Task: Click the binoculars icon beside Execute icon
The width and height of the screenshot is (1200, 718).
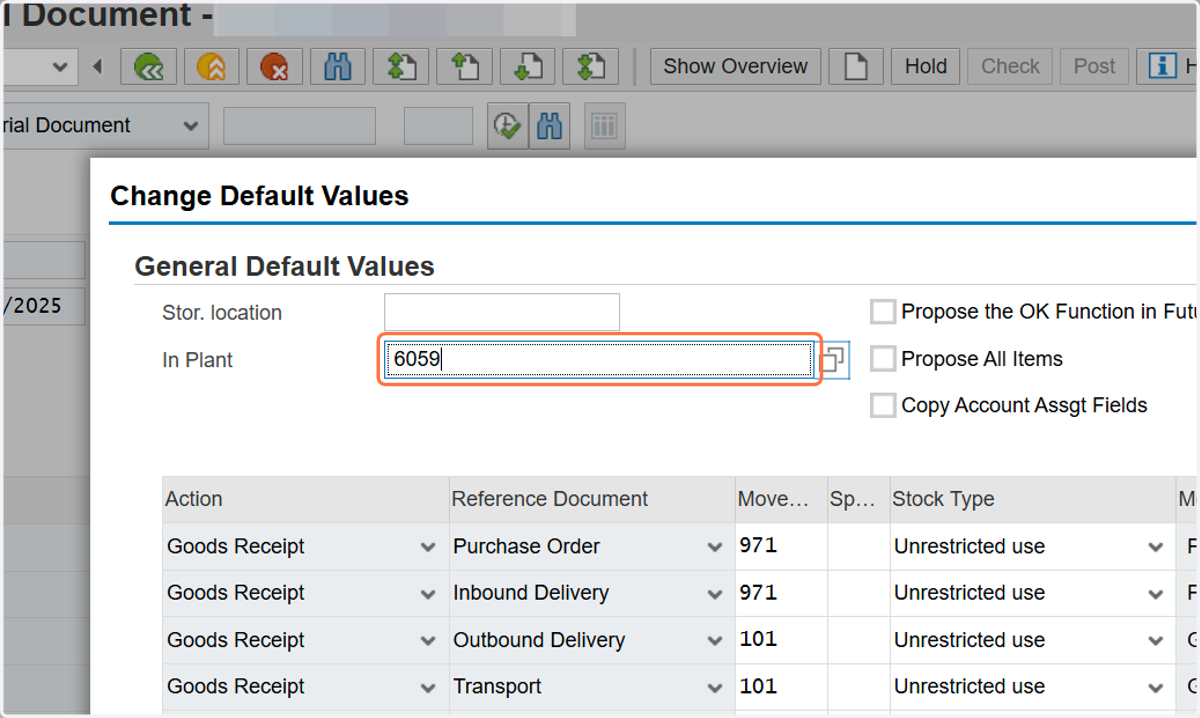Action: pyautogui.click(x=549, y=126)
